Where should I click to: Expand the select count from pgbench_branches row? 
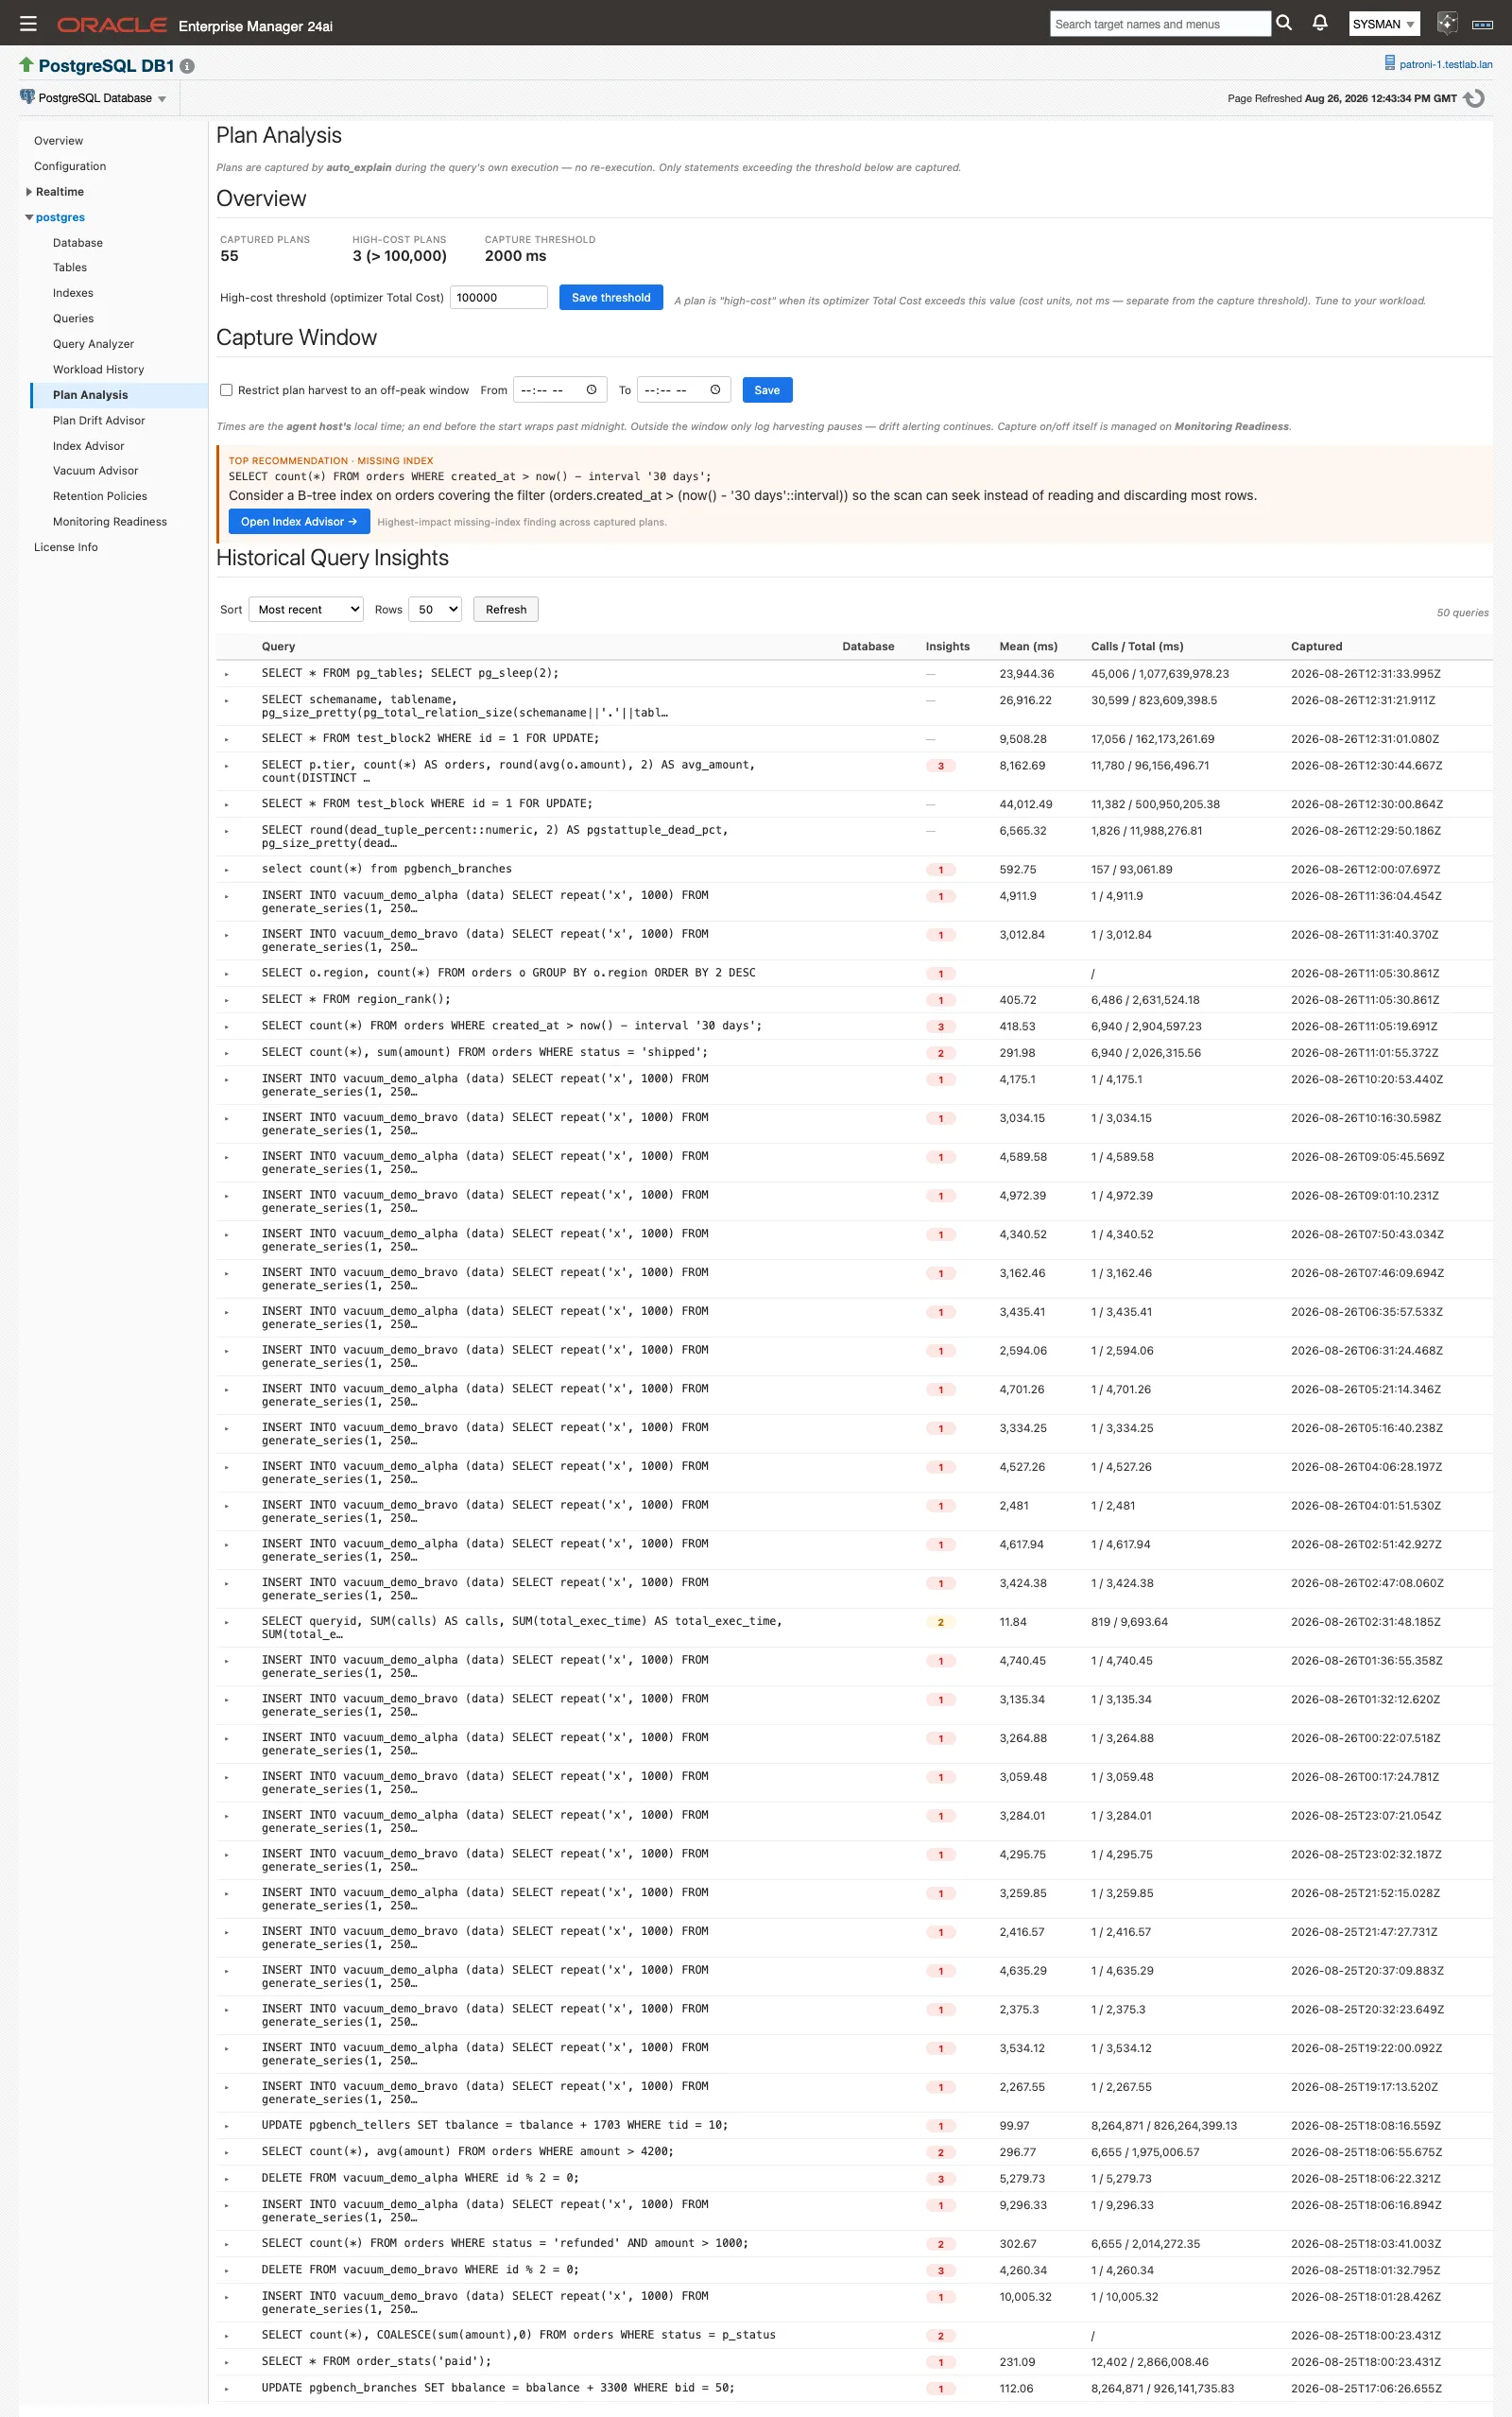click(227, 870)
